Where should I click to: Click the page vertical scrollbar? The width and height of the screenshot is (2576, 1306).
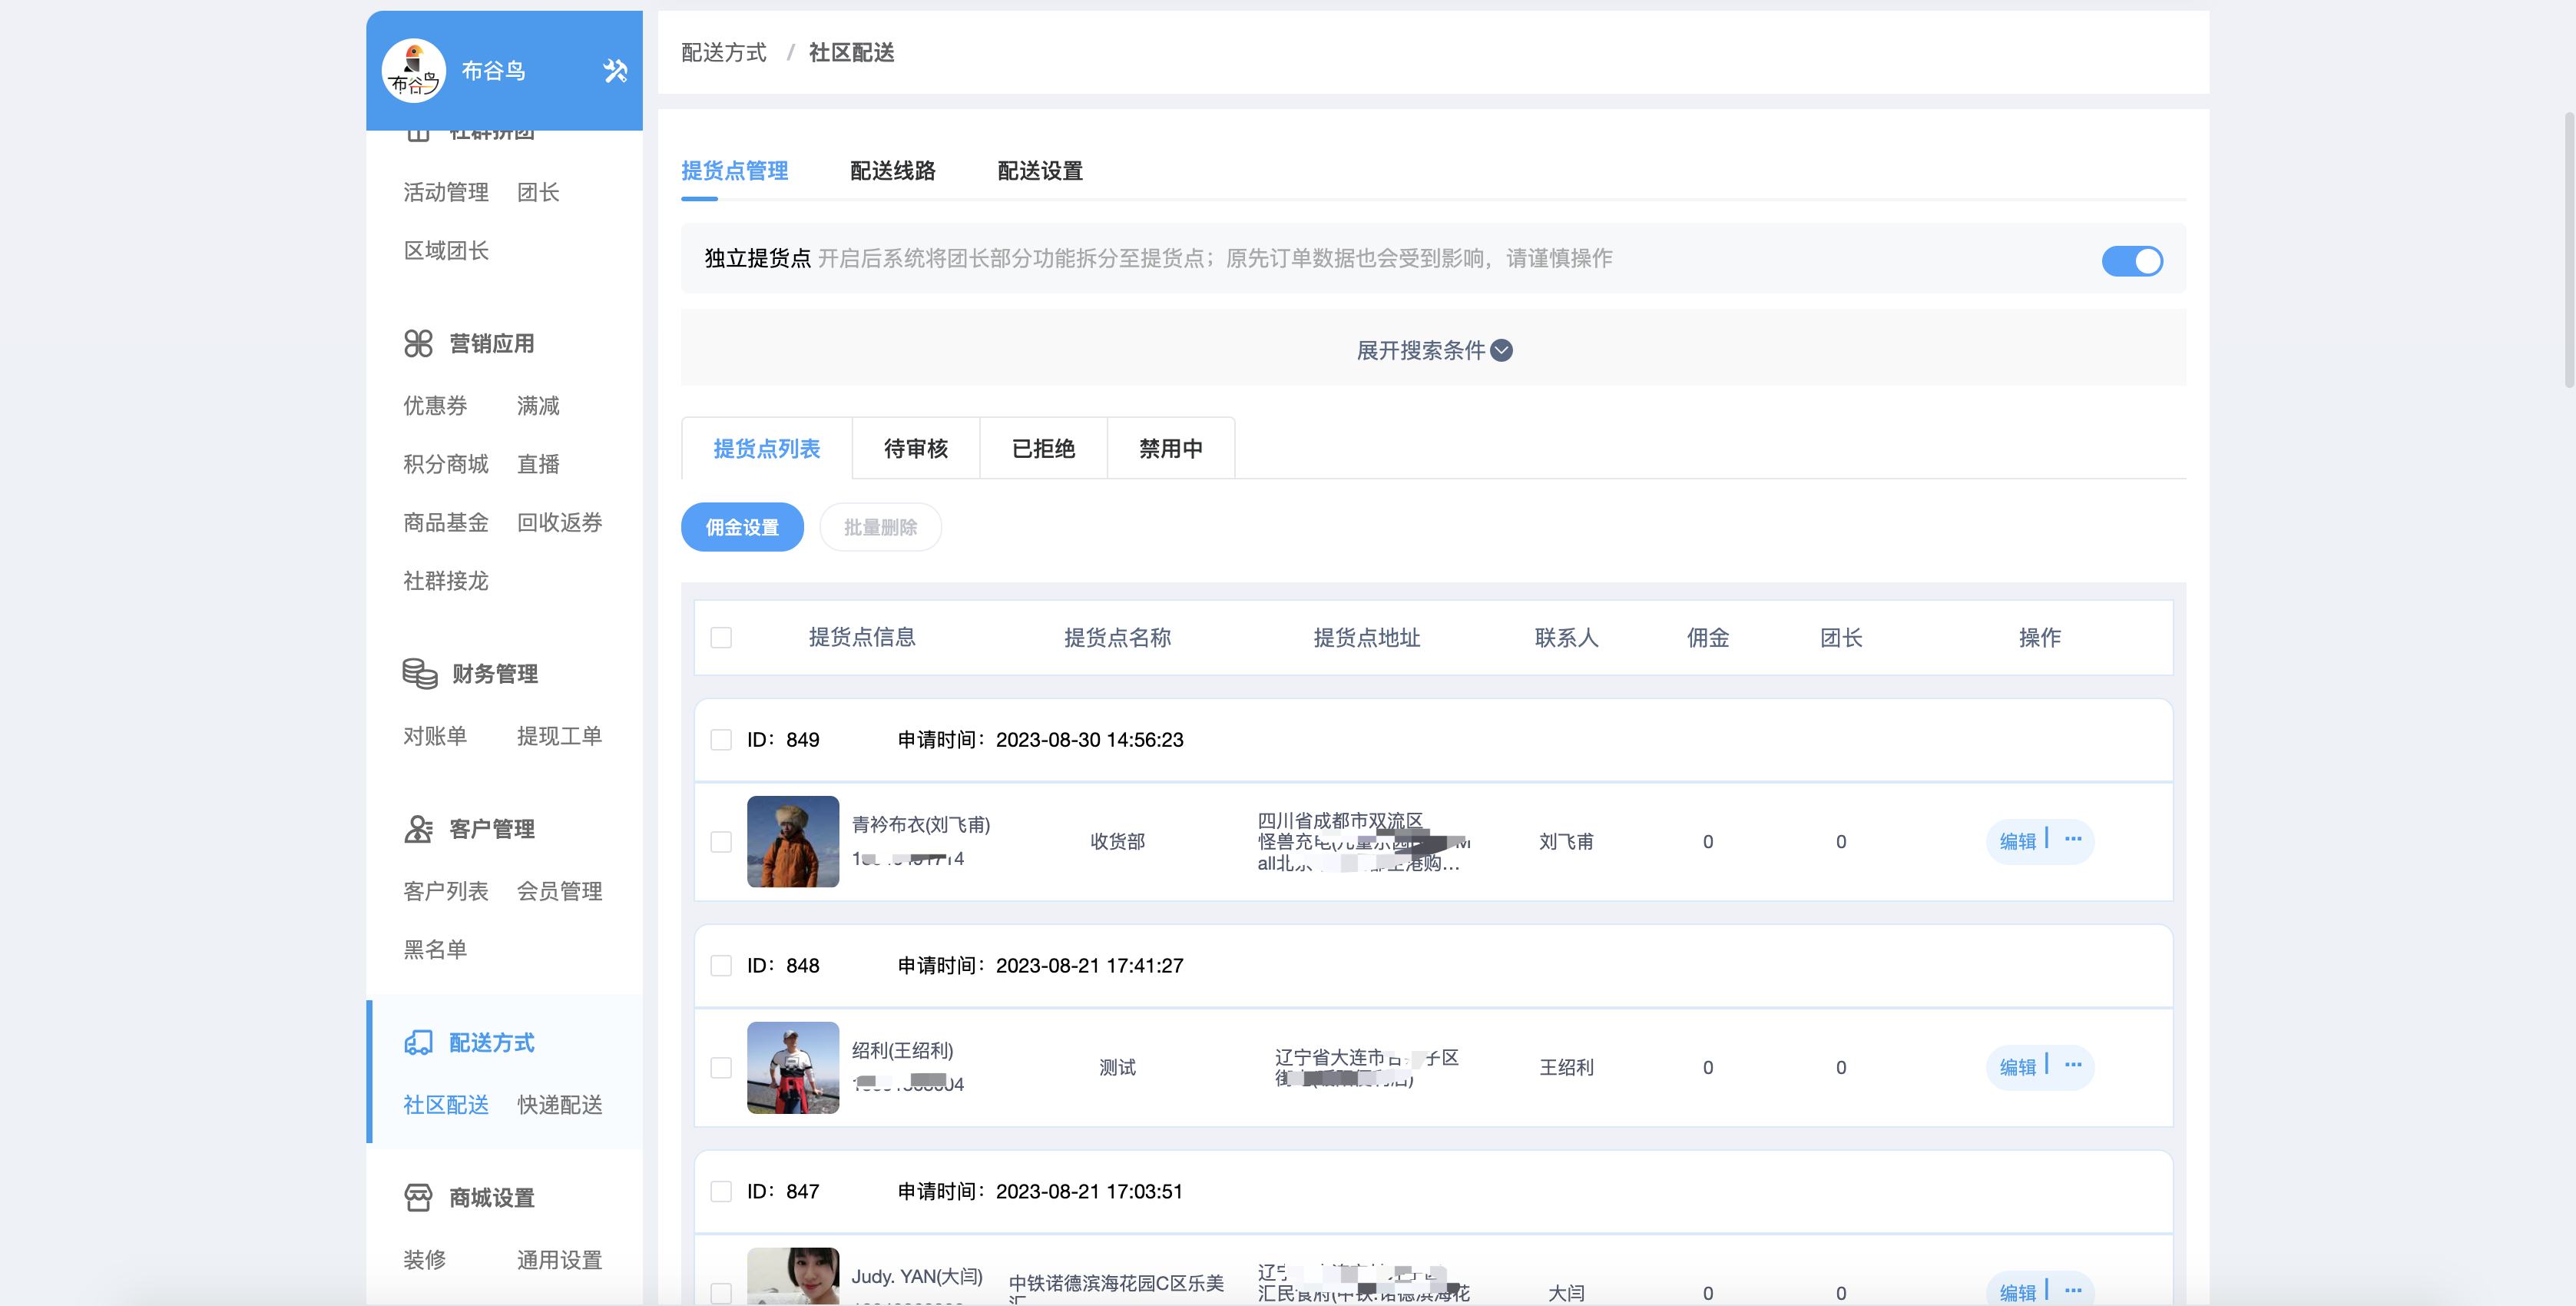tap(2569, 250)
